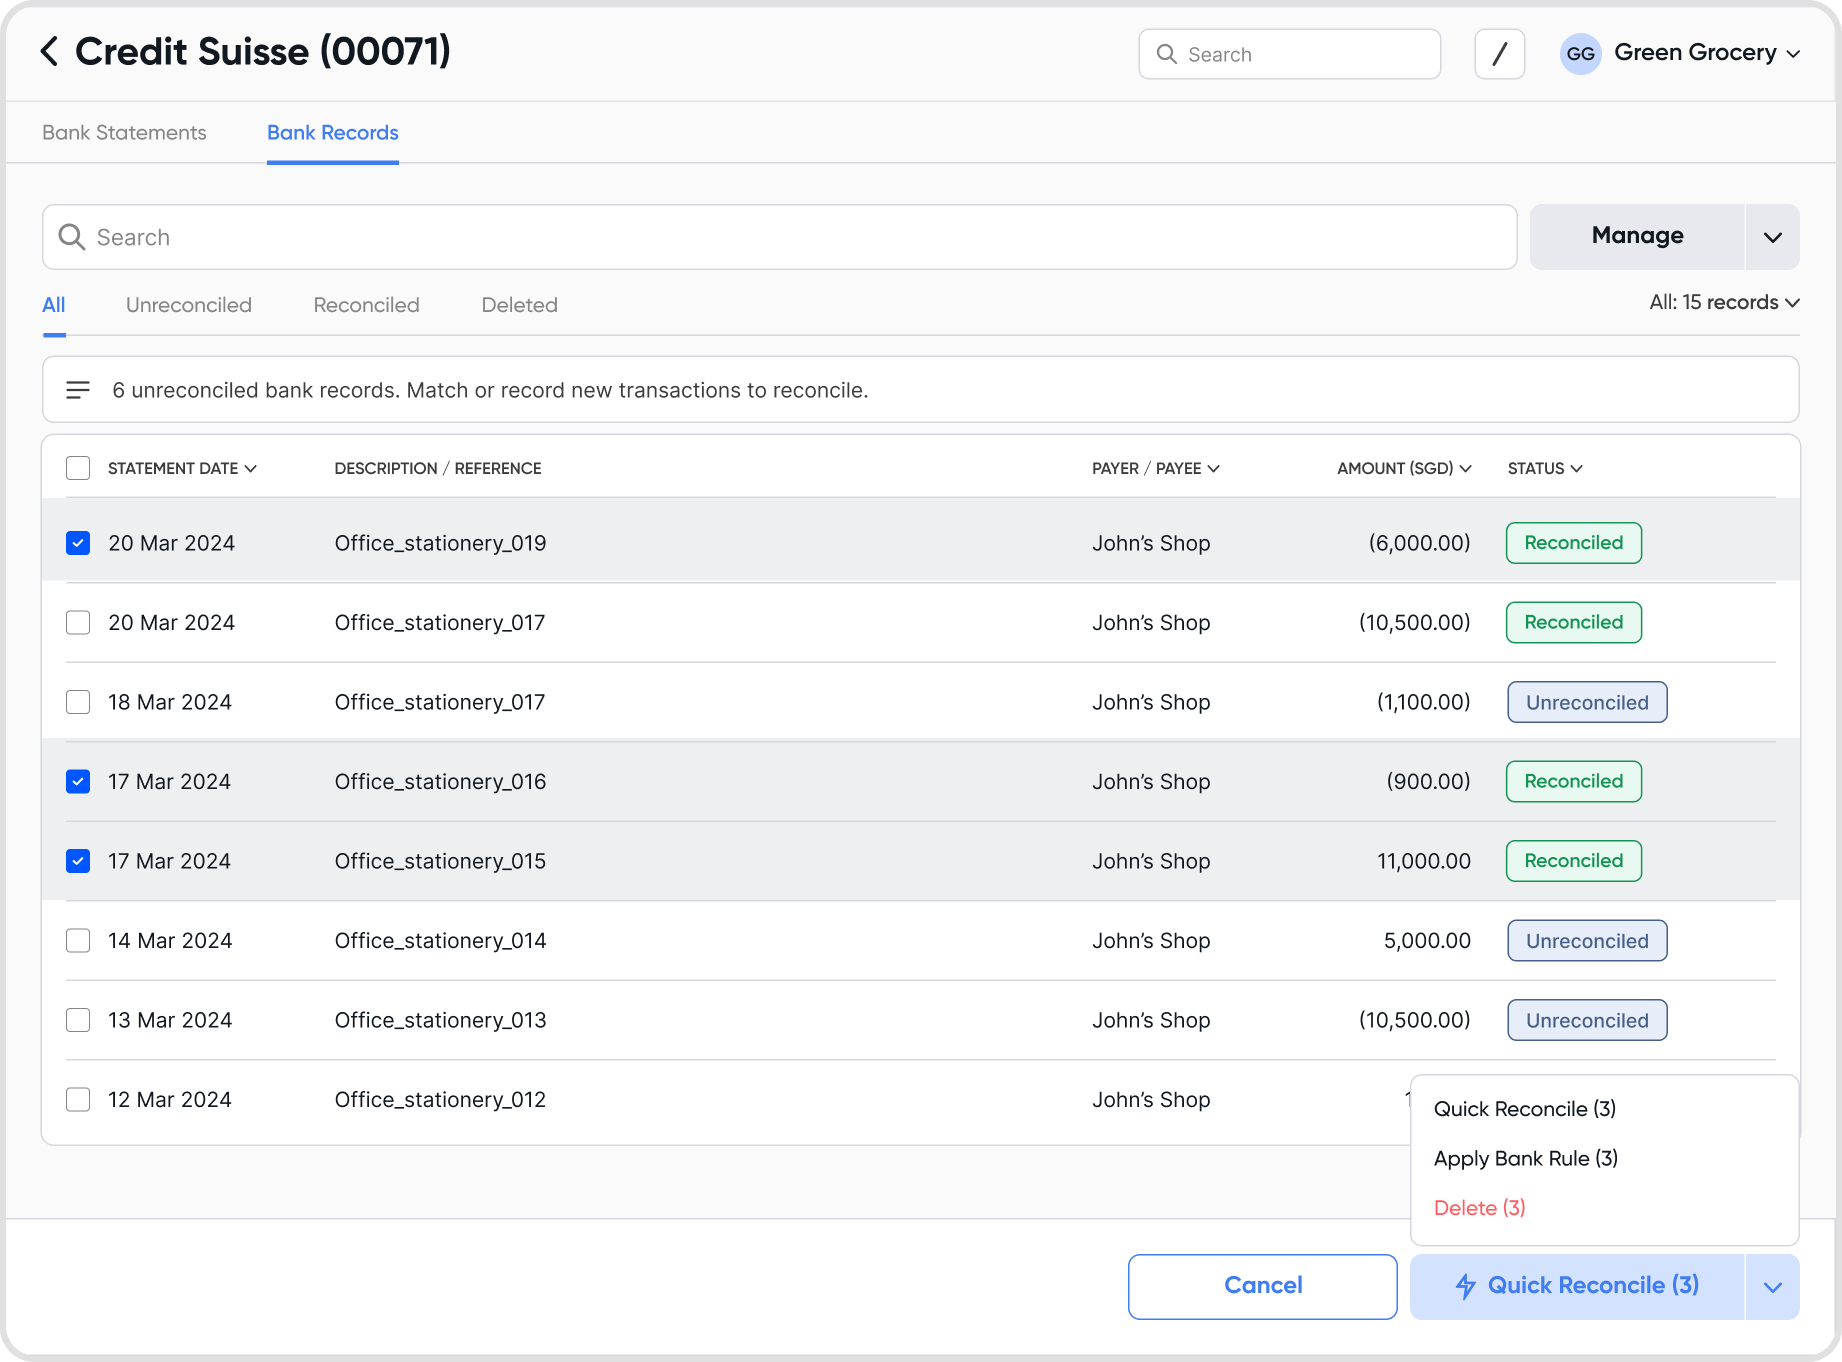
Task: Check the 20 Mar Office_stationery_017 row checkbox
Action: tap(78, 623)
